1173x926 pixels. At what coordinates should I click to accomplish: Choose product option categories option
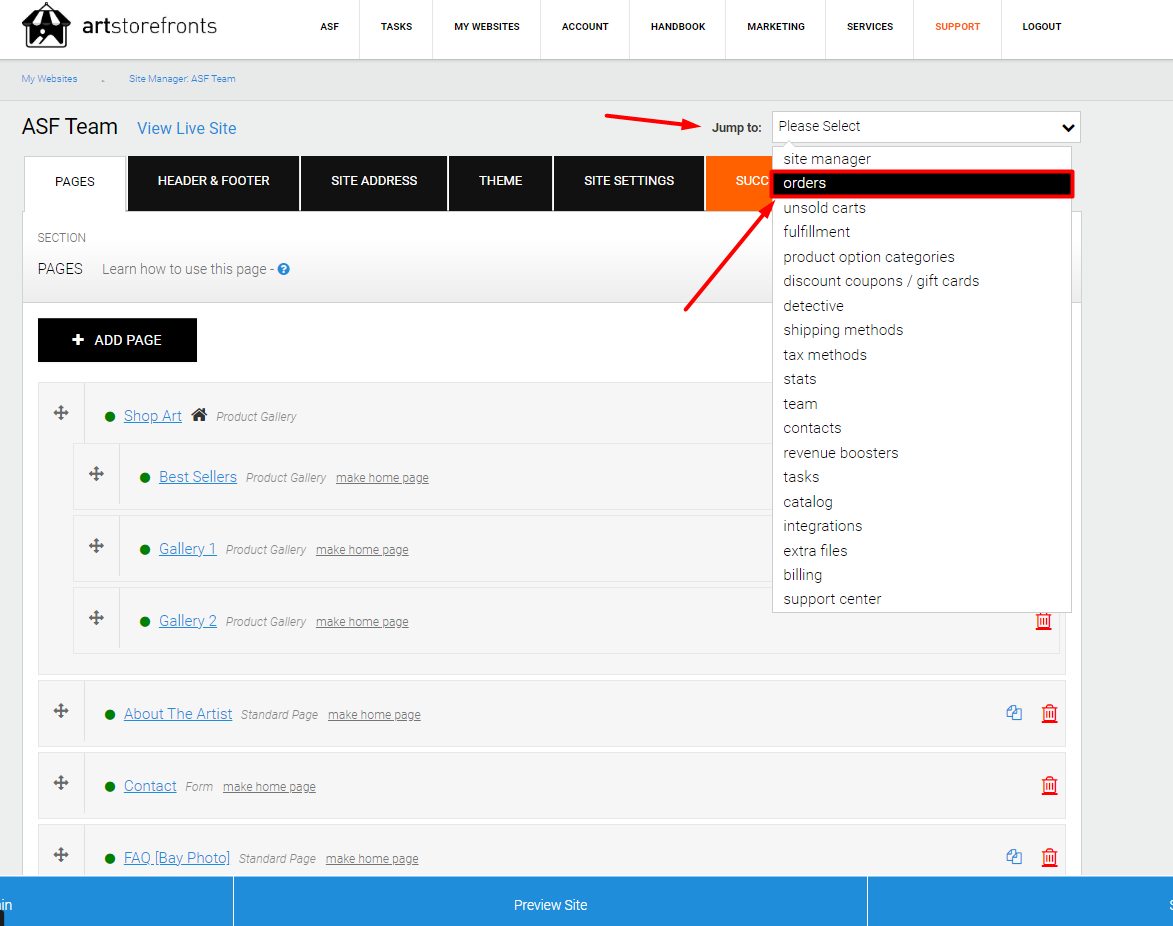click(922, 257)
